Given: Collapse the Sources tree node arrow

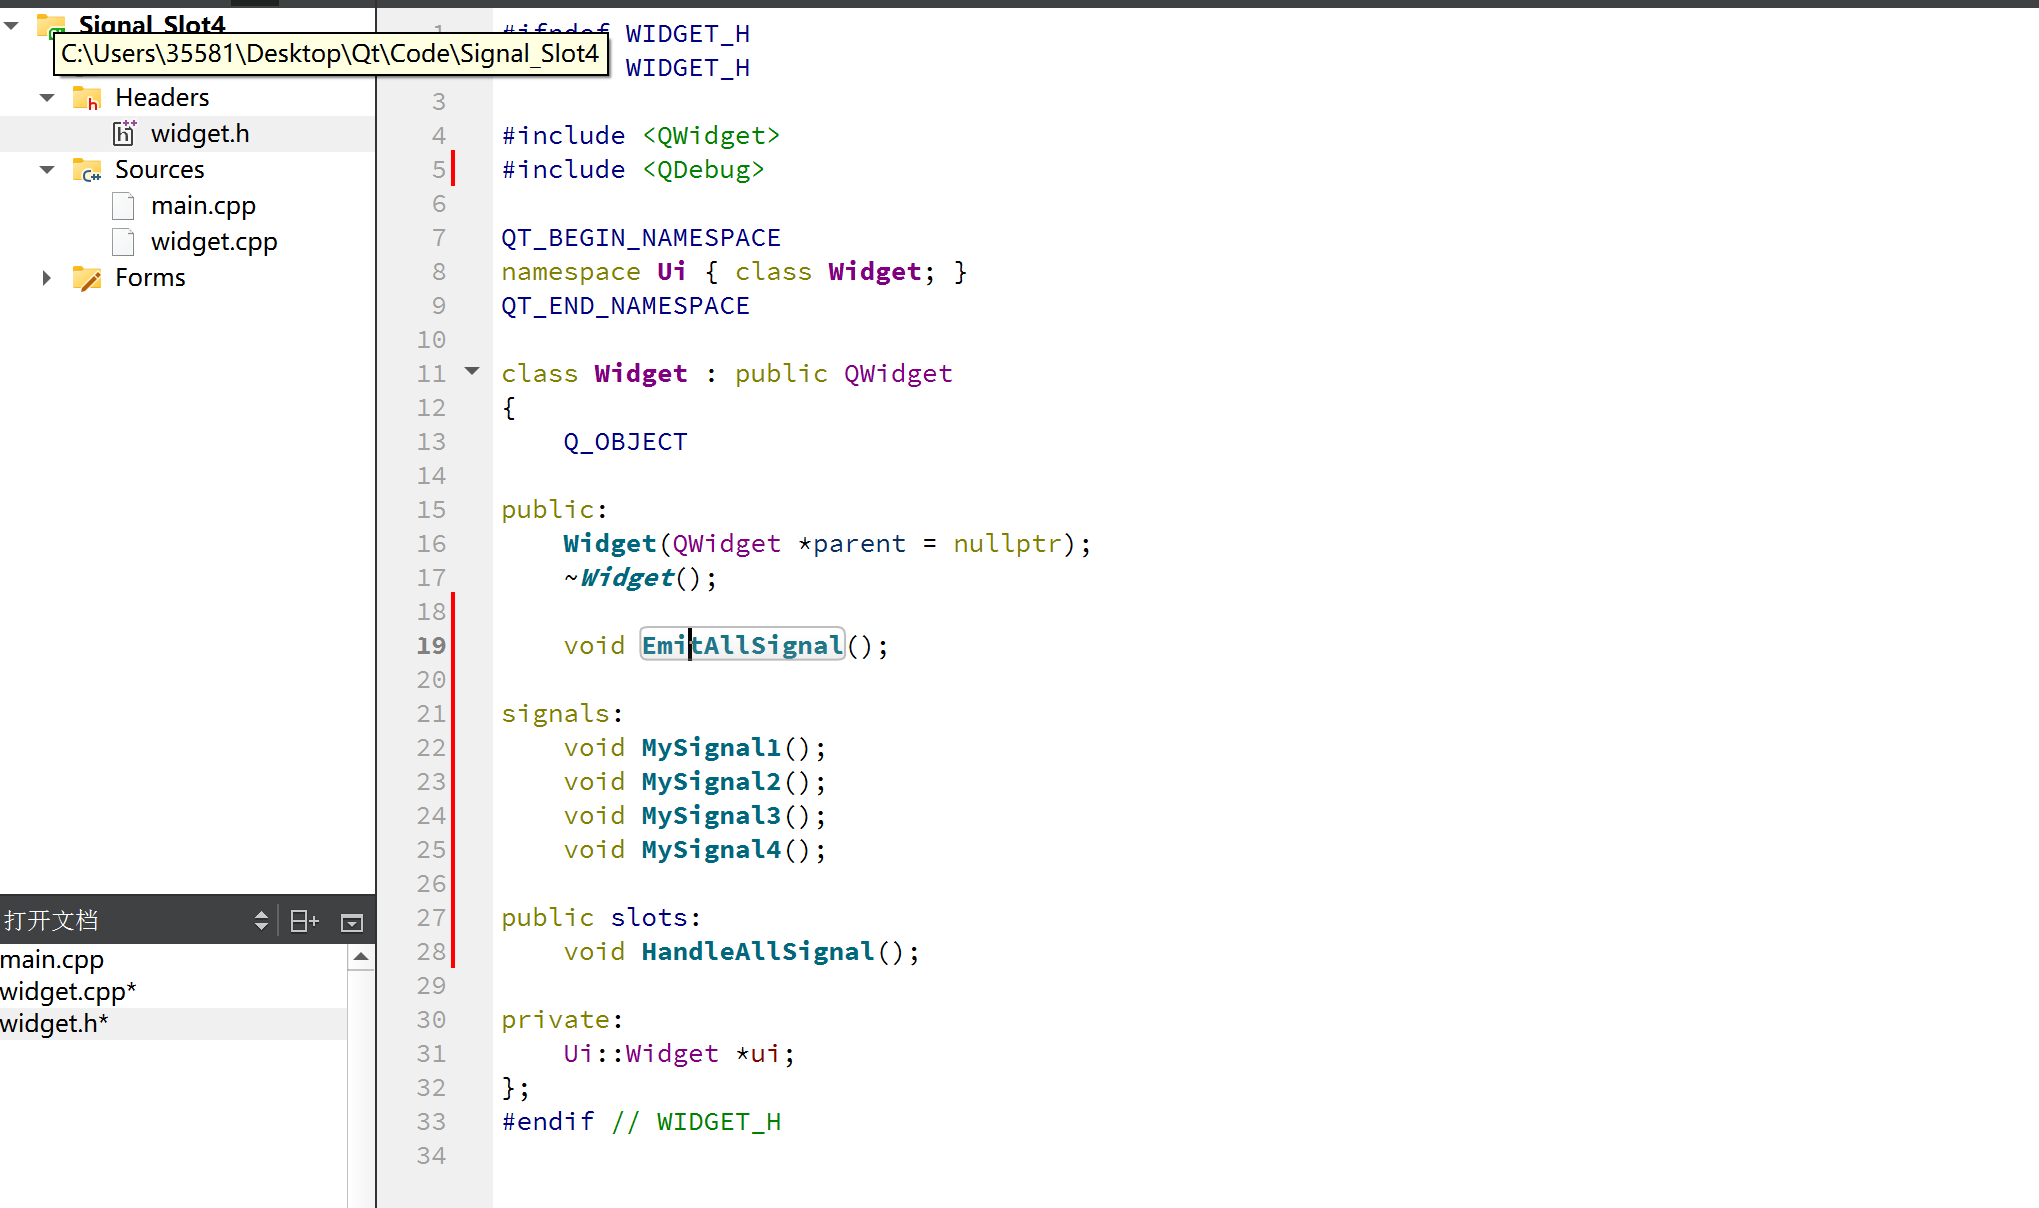Looking at the screenshot, I should [47, 170].
